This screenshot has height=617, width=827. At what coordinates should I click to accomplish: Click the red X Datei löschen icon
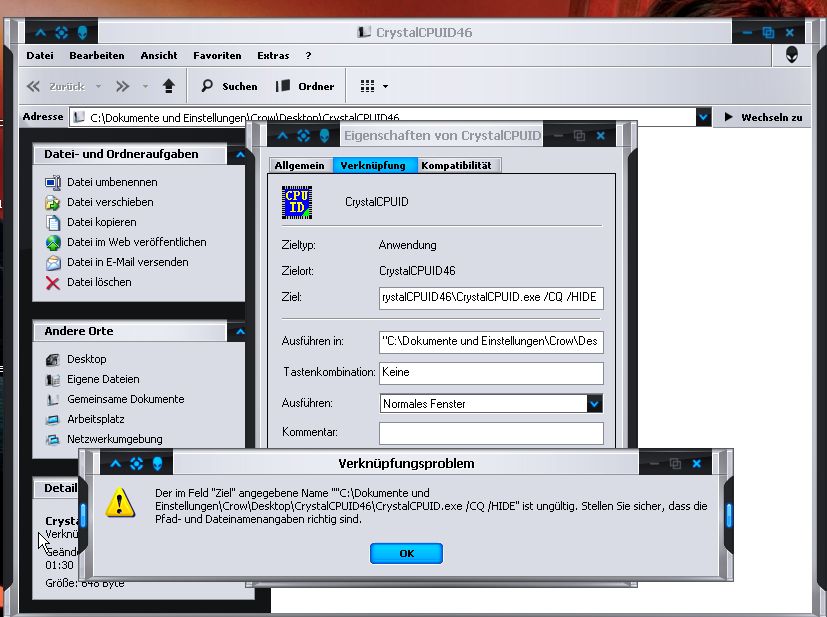(53, 283)
